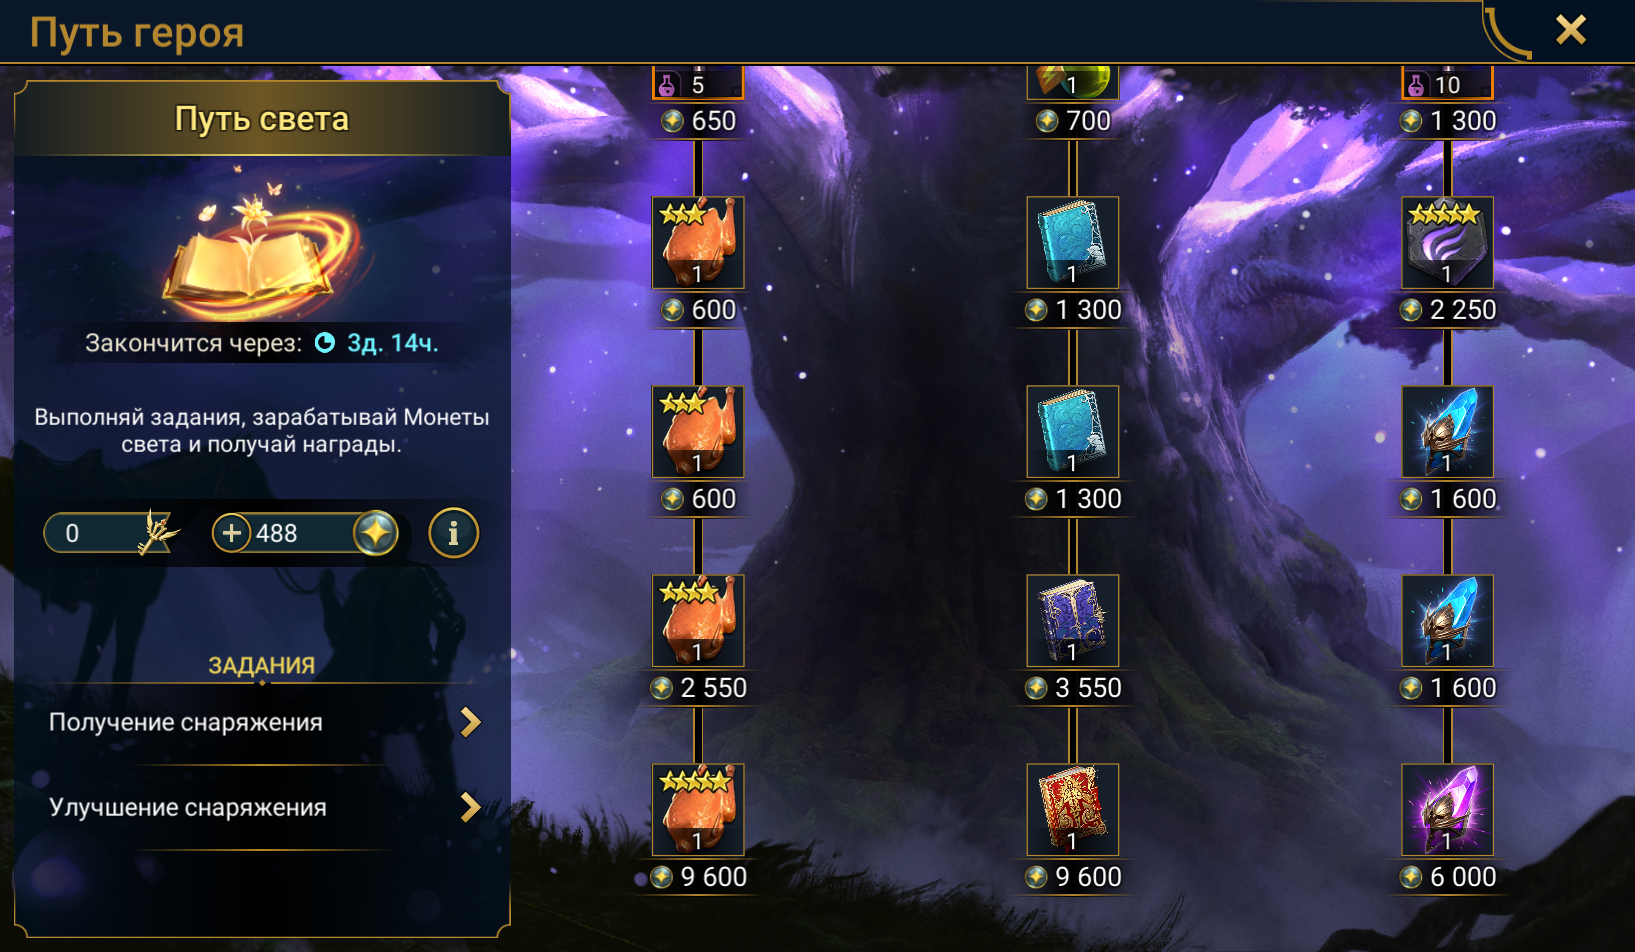Image resolution: width=1635 pixels, height=952 pixels.
Task: Expand the Получение снаряжения task arrow
Action: [470, 722]
